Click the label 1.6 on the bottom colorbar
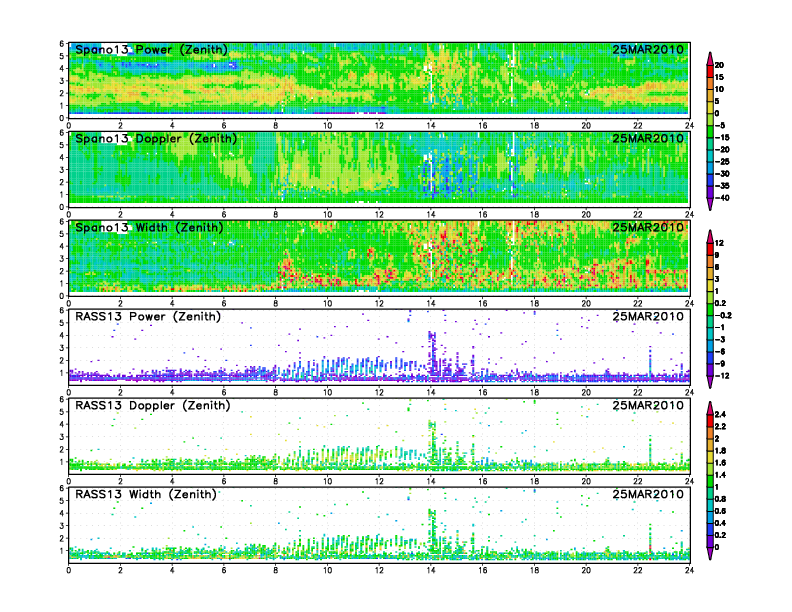The height and width of the screenshot is (612, 792). tap(720, 463)
